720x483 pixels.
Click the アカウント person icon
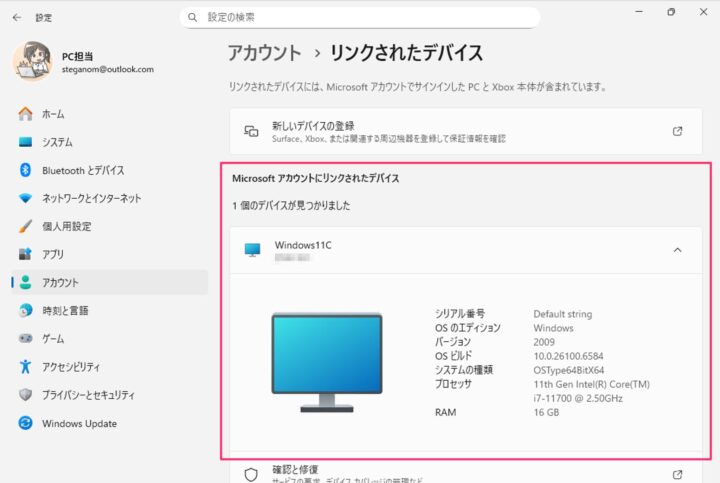click(26, 282)
